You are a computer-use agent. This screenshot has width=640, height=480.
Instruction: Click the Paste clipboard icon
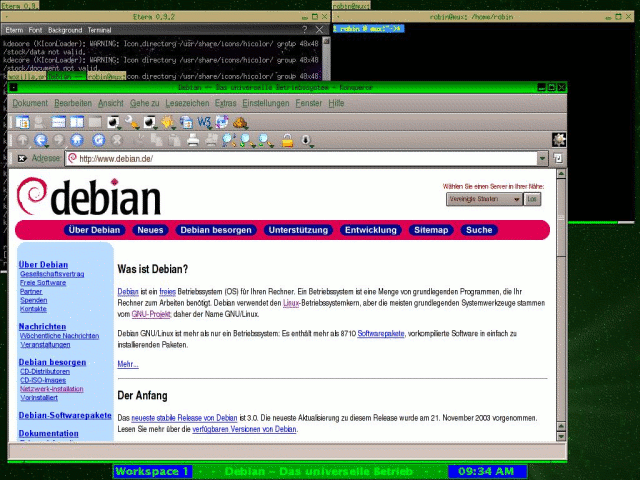[175, 140]
